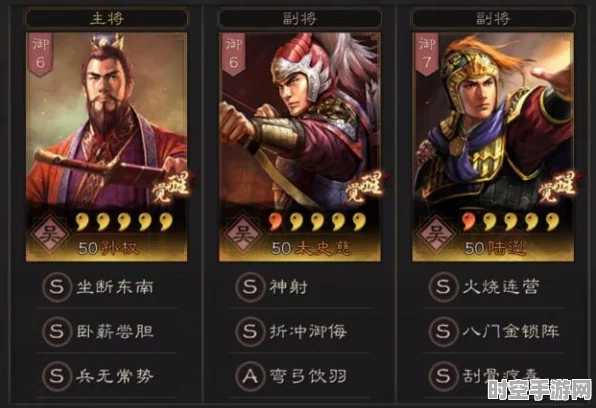The height and width of the screenshot is (408, 596).
Task: Click the A rank icon beside 弯弓饮羽
Action: [250, 376]
